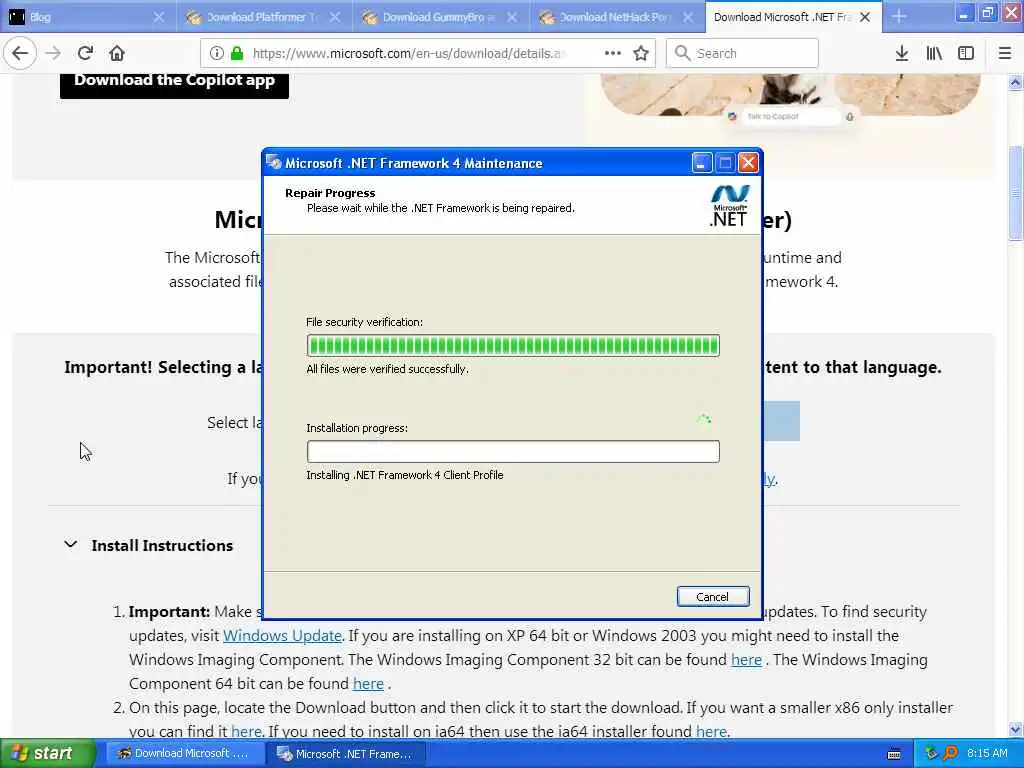1024x768 pixels.
Task: Go back with the browser back arrow
Action: (x=20, y=53)
